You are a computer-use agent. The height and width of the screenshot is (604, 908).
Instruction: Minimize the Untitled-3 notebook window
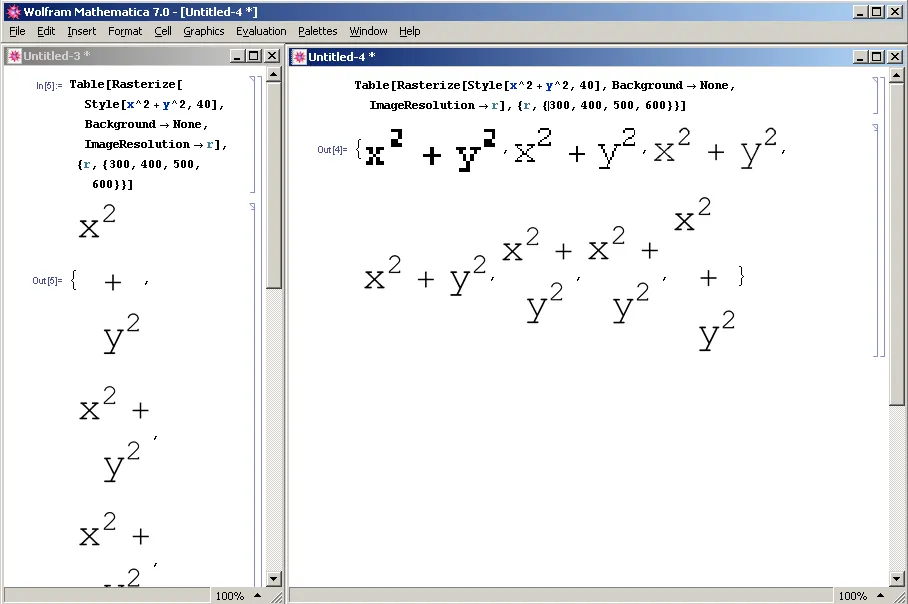pyautogui.click(x=237, y=56)
